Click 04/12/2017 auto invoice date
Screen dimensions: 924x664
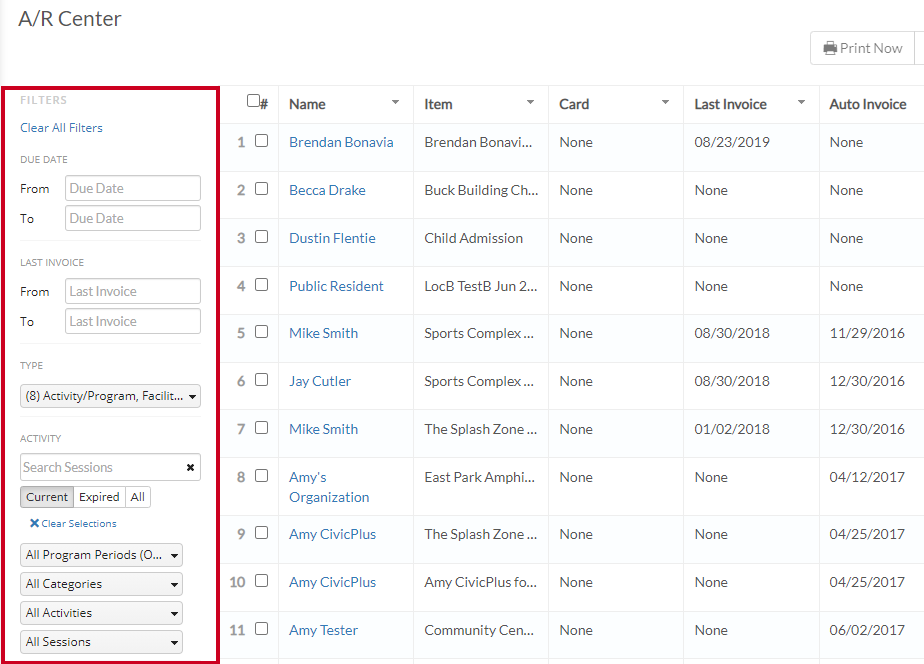coord(867,477)
